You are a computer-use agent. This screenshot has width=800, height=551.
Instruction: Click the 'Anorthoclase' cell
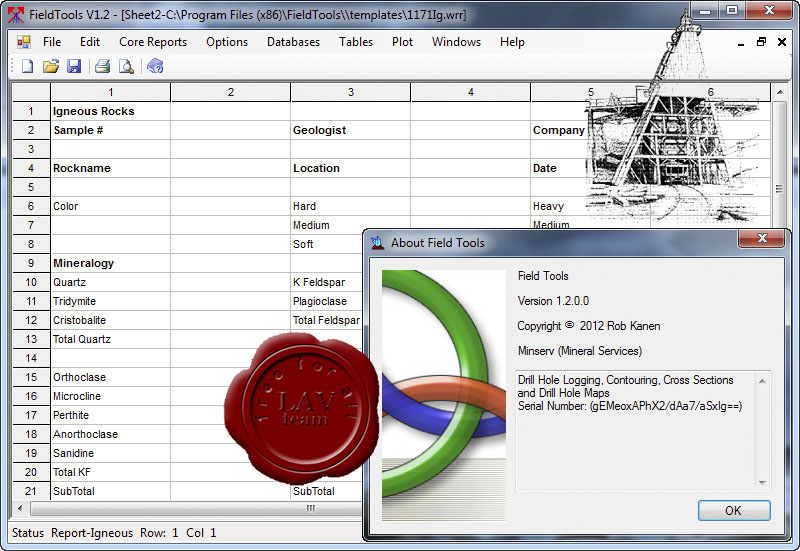tap(111, 434)
